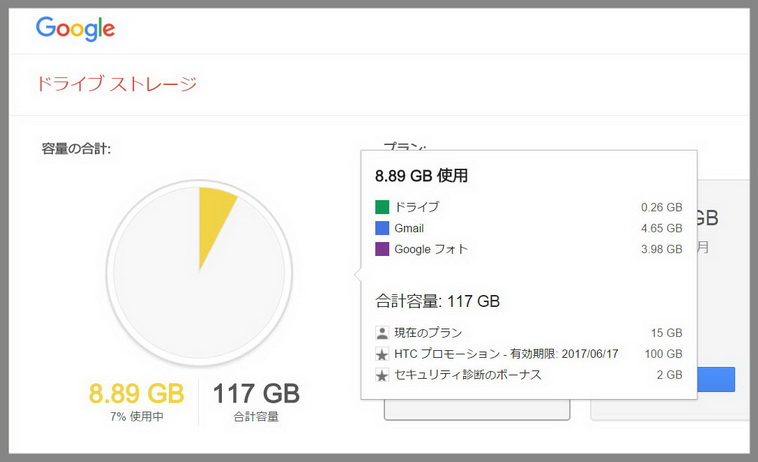
Task: Click the HTC プロモーション 100 GB entry
Action: coord(528,354)
